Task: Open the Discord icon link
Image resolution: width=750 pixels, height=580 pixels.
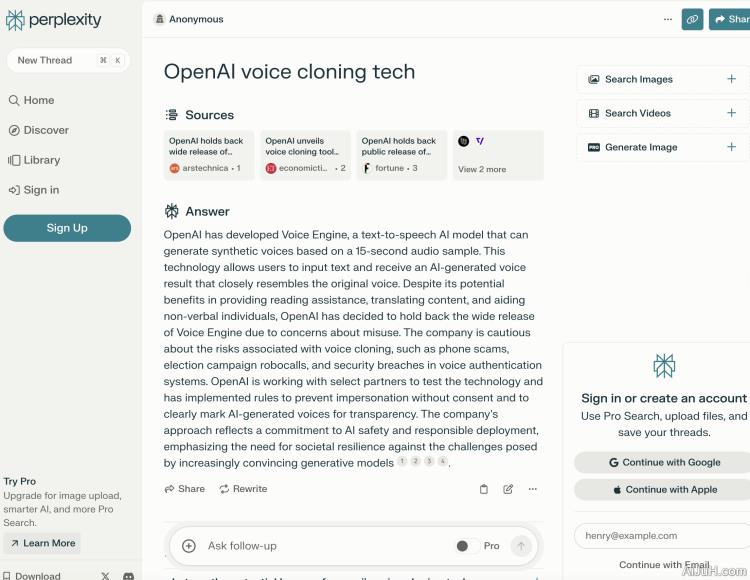Action: pos(128,575)
